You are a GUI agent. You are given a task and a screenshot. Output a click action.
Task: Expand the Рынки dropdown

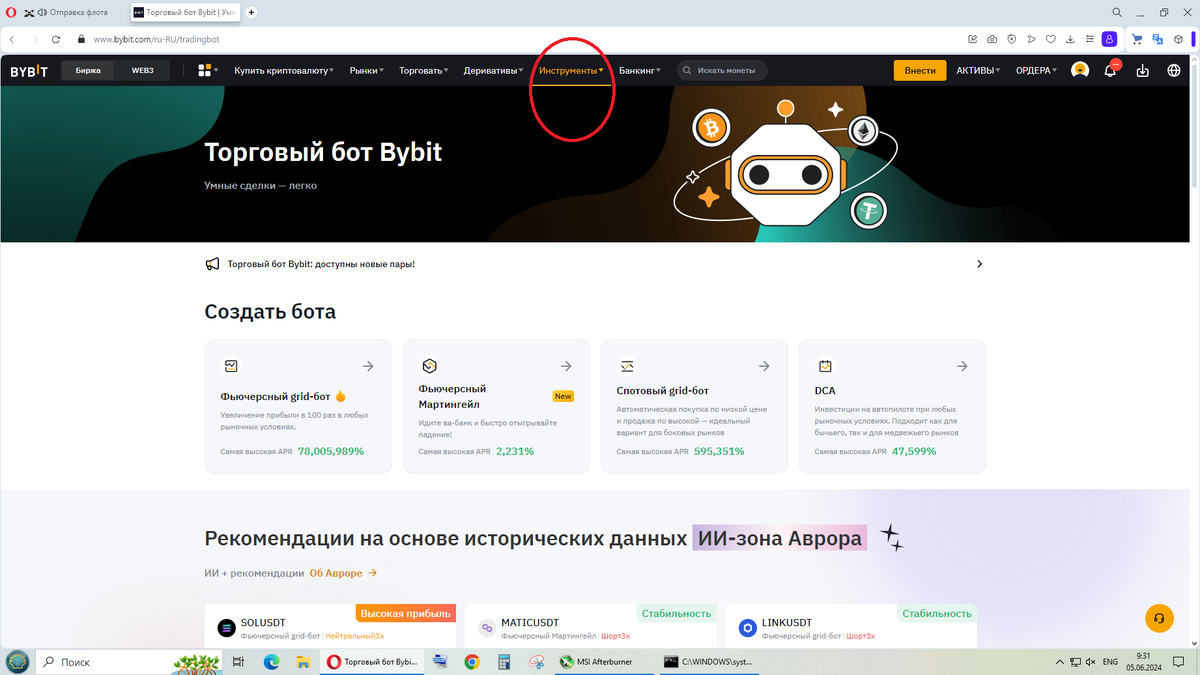click(367, 71)
